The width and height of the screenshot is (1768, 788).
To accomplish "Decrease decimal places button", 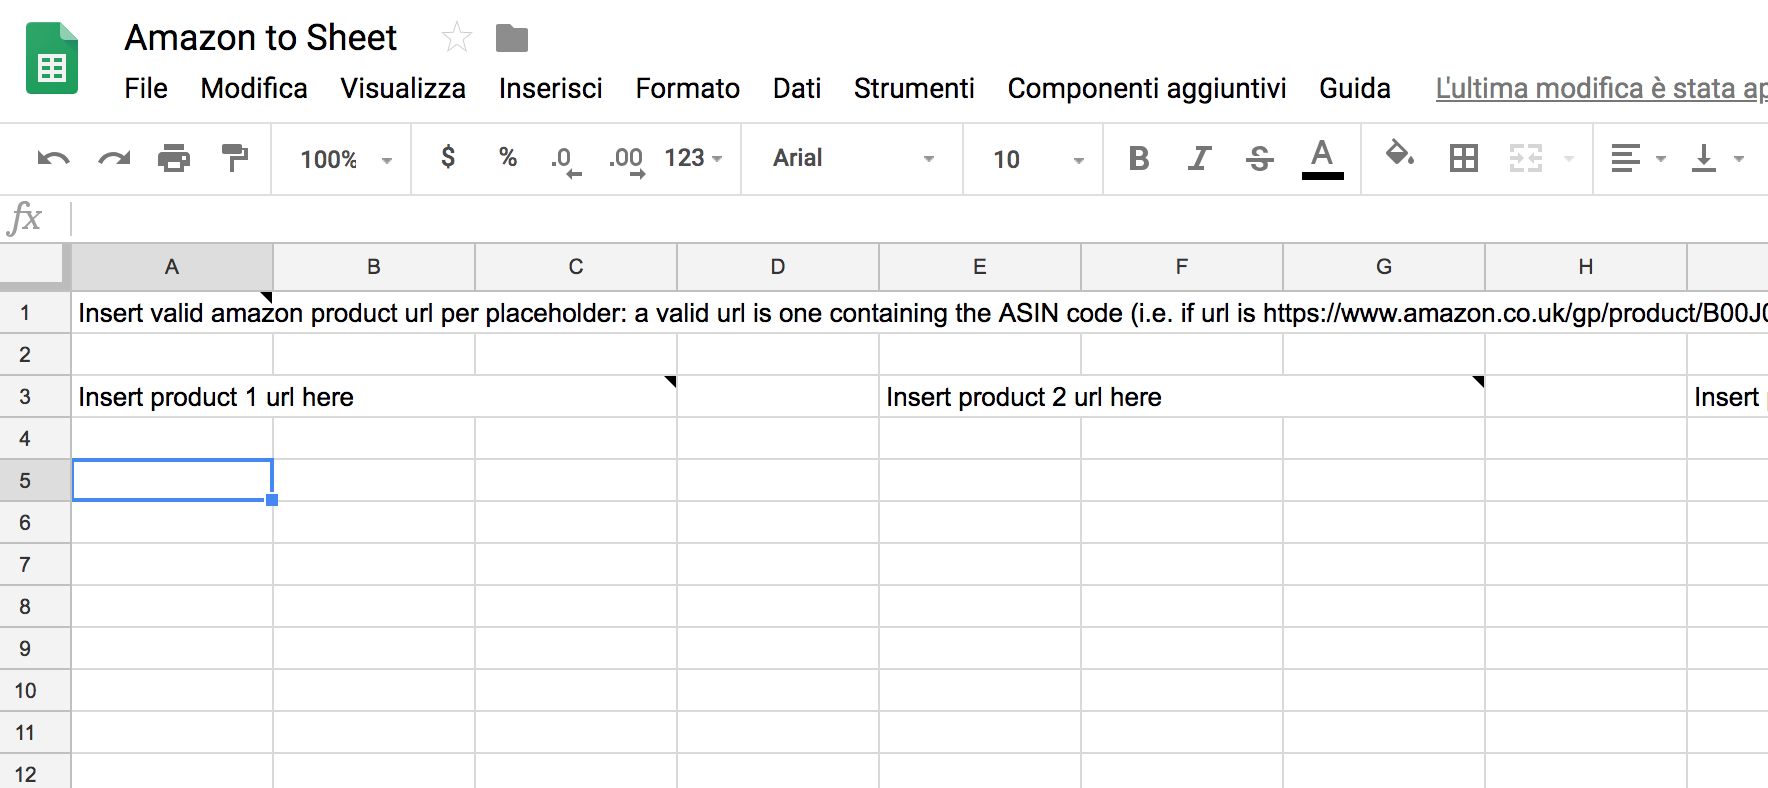I will pos(566,159).
